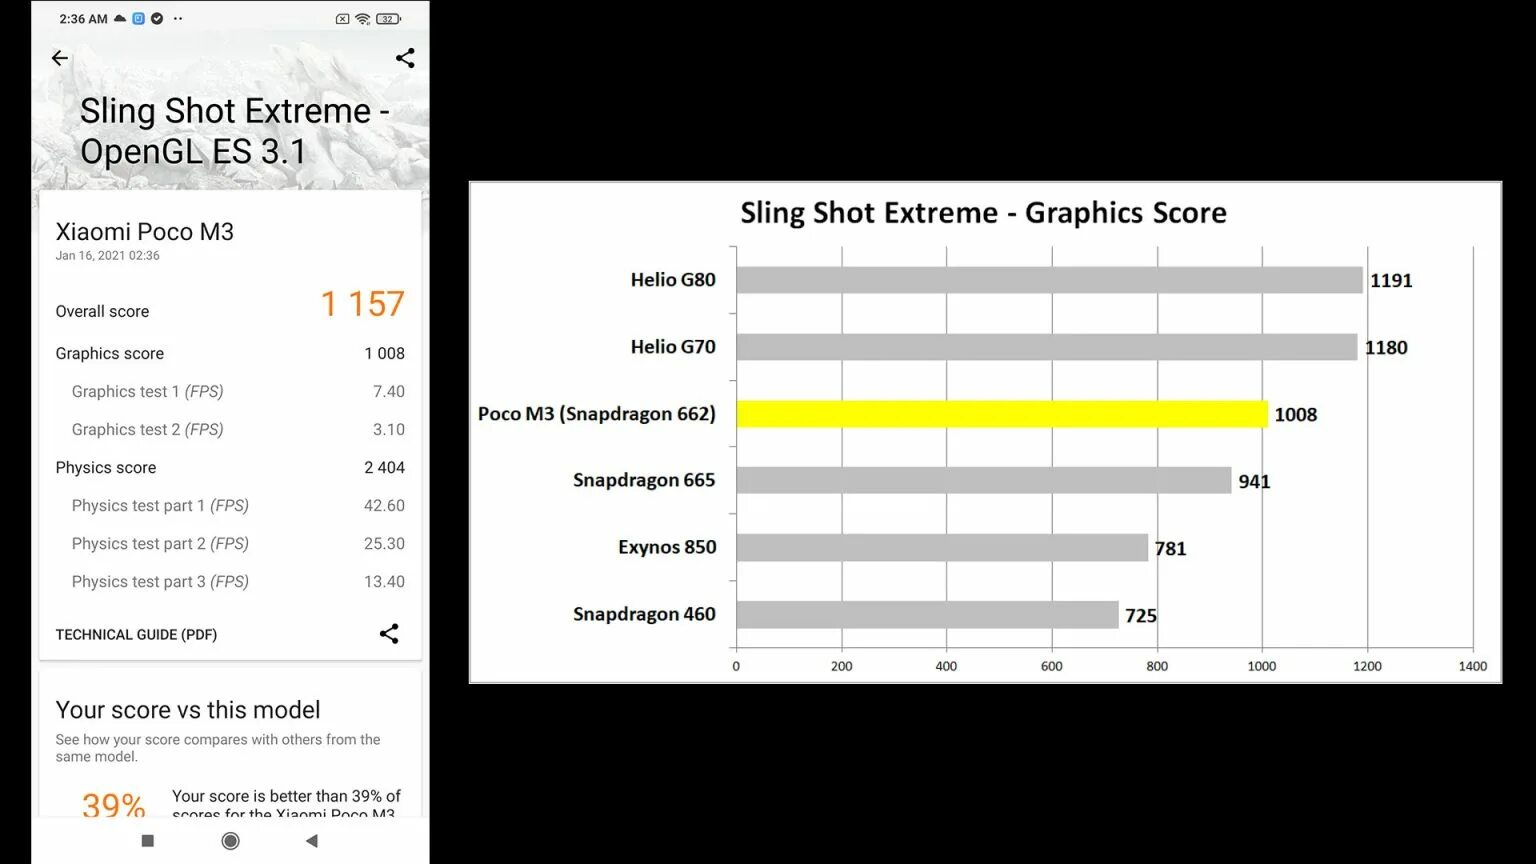
Task: Click the Snapdragon 665 chart bar
Action: 984,480
